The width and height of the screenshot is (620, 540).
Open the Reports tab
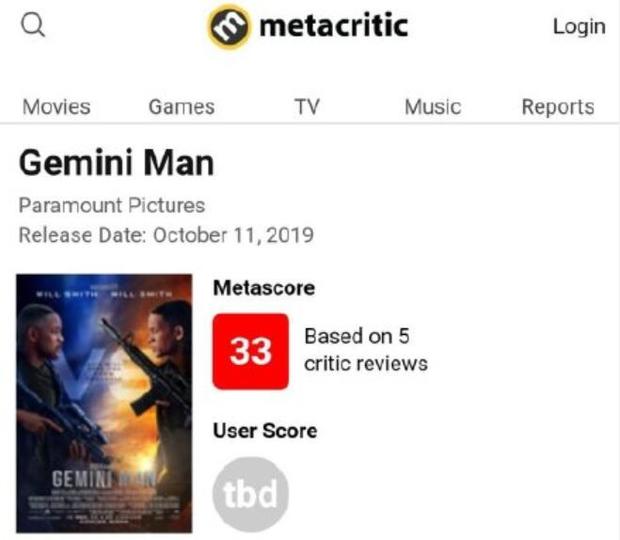(x=558, y=107)
